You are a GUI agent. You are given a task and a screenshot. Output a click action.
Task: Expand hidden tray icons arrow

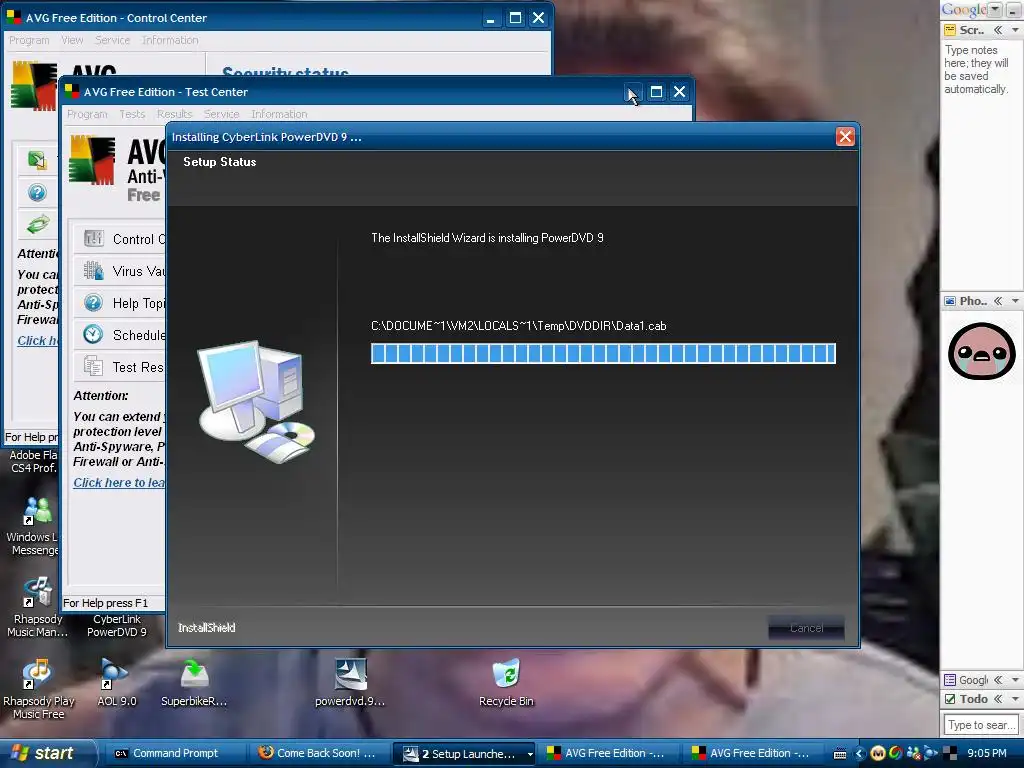pyautogui.click(x=859, y=754)
